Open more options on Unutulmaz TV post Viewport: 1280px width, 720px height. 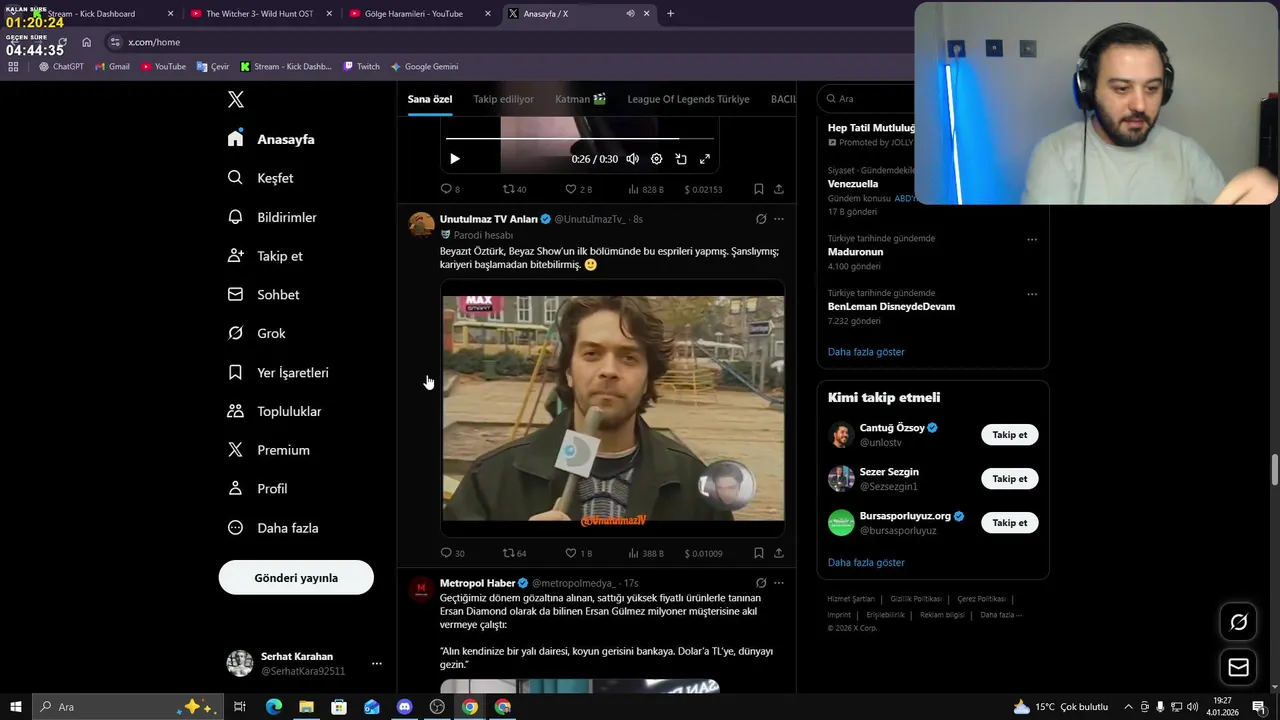tap(778, 219)
